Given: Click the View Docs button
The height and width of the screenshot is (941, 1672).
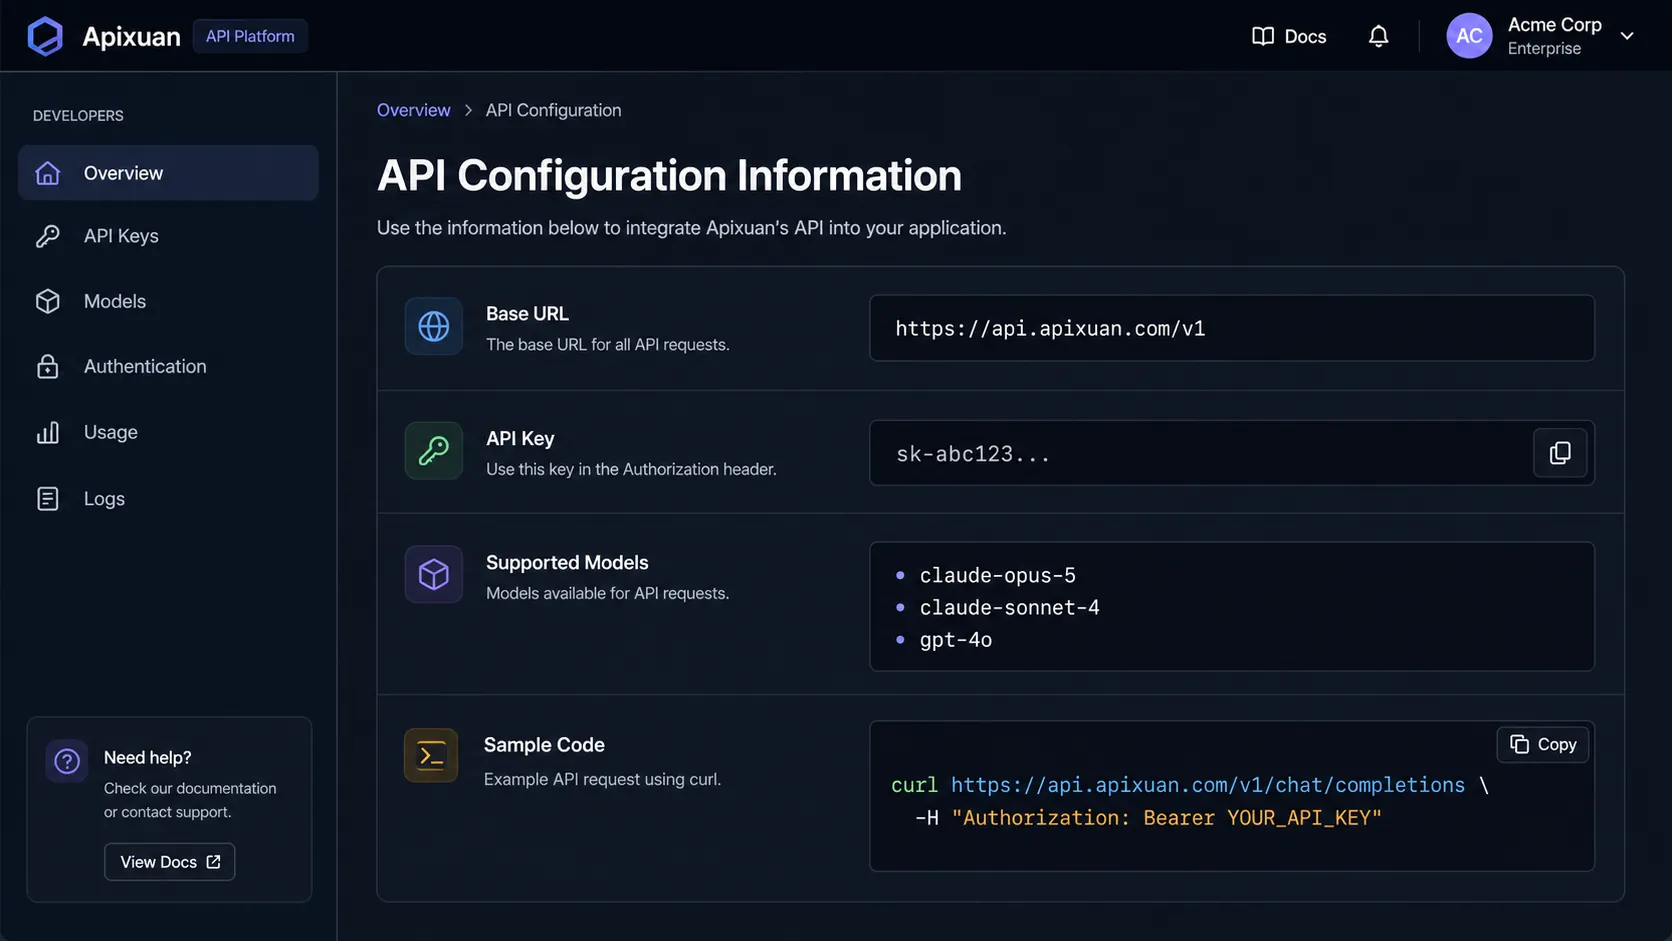Looking at the screenshot, I should 170,862.
